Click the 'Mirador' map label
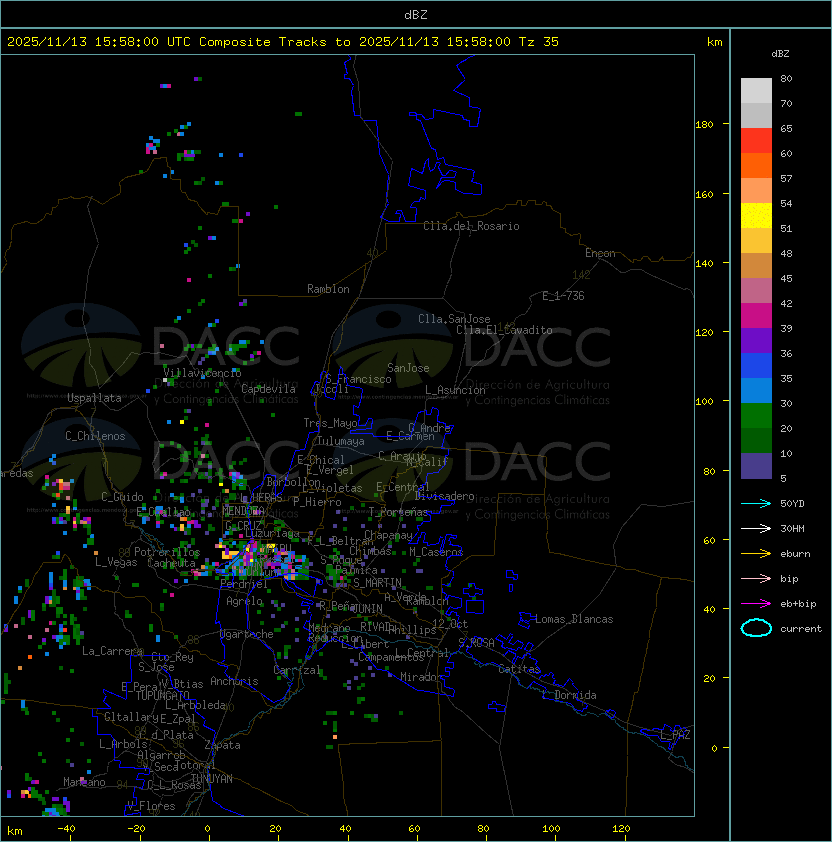 click(422, 677)
